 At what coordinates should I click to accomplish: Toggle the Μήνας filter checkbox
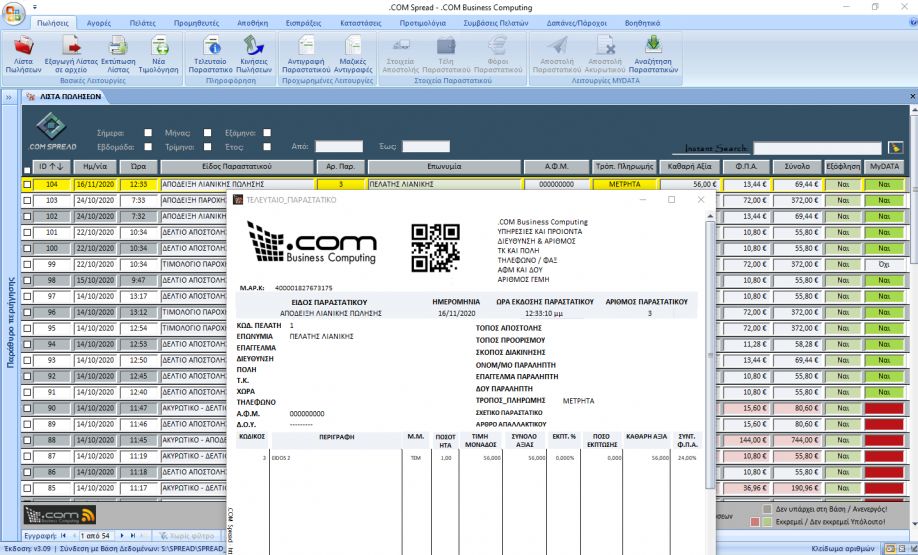pyautogui.click(x=207, y=133)
